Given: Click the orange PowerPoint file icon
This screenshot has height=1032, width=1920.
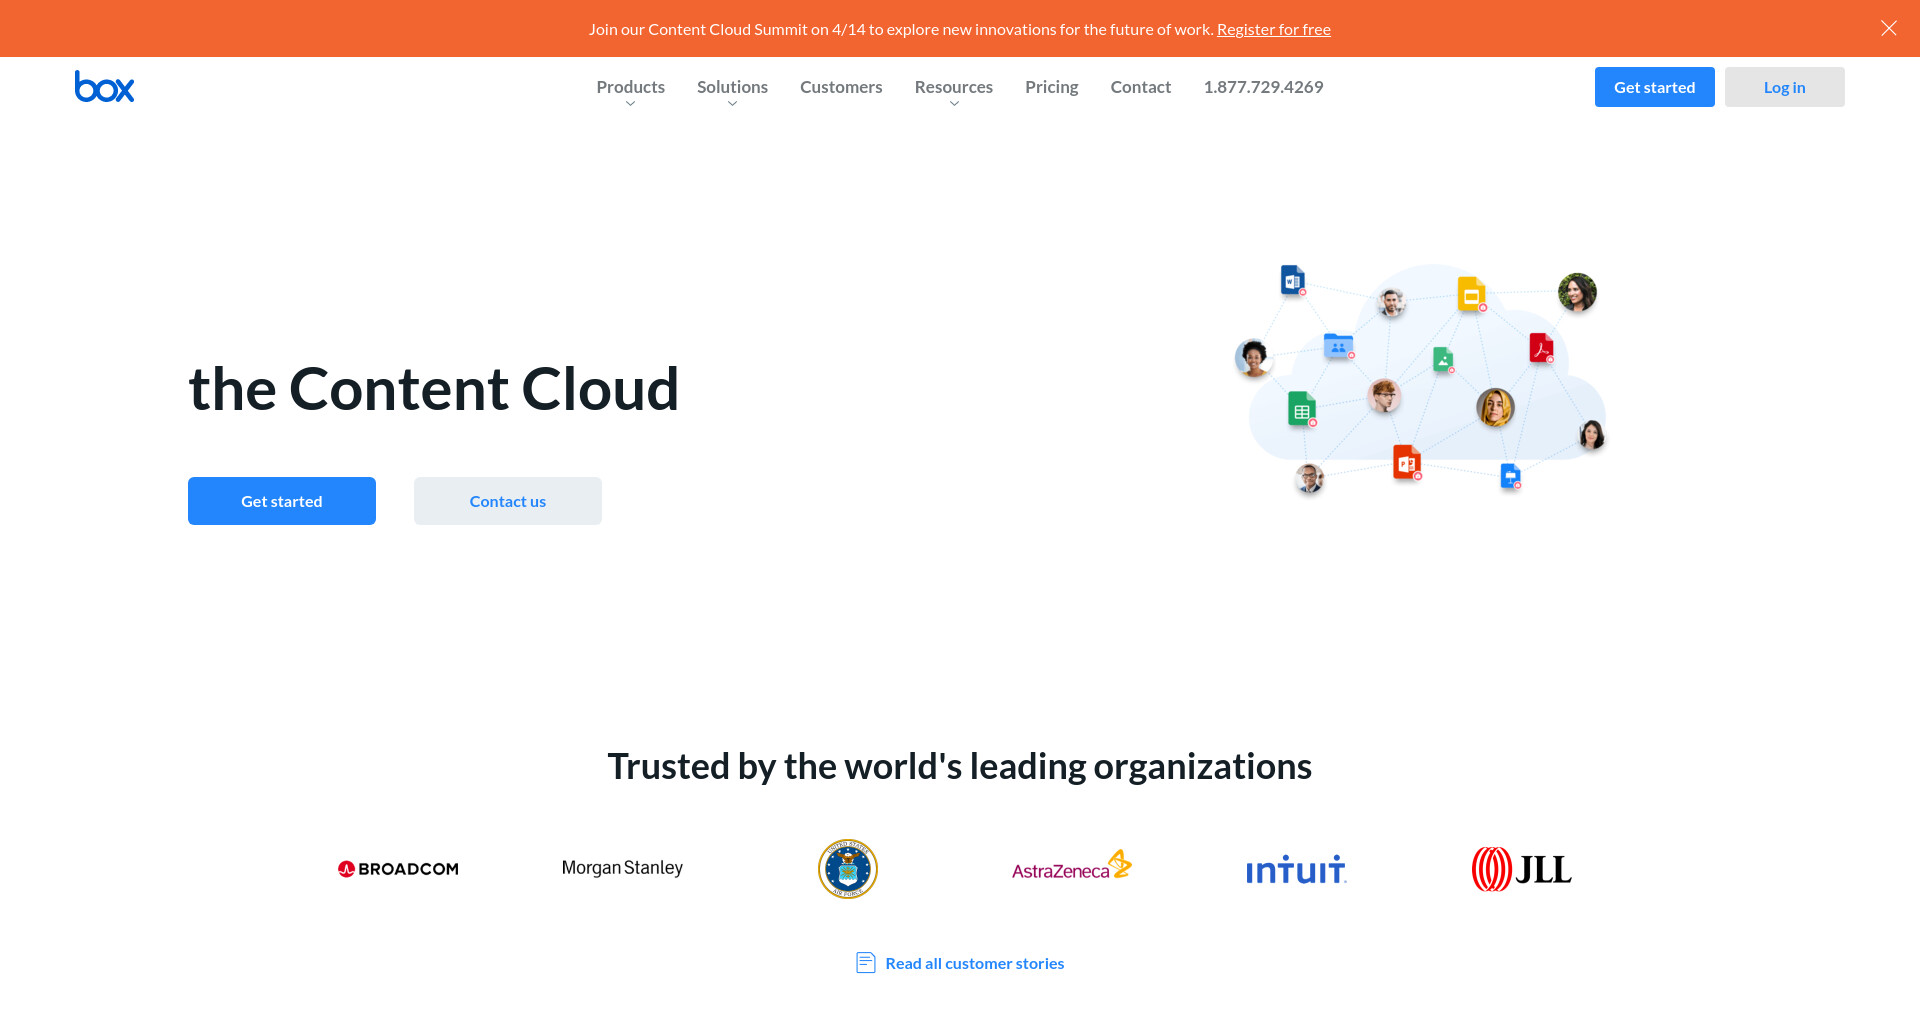Looking at the screenshot, I should (1407, 462).
